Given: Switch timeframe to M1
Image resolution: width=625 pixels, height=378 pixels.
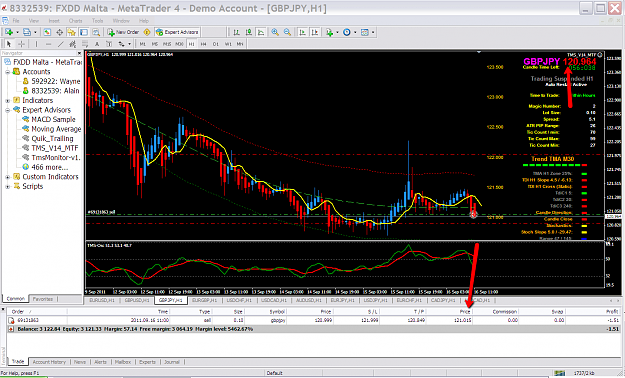Looking at the screenshot, I should coord(143,44).
